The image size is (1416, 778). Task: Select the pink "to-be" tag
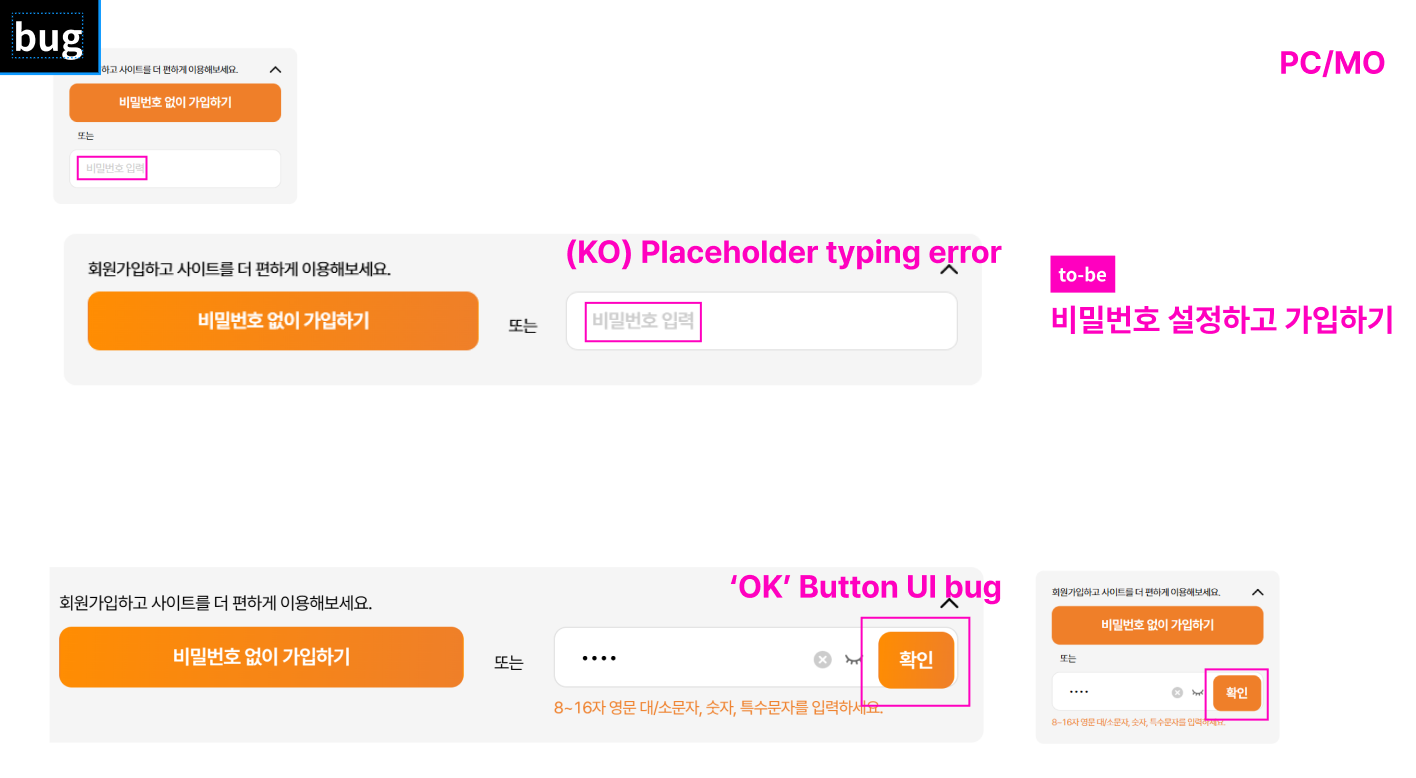click(x=1082, y=275)
